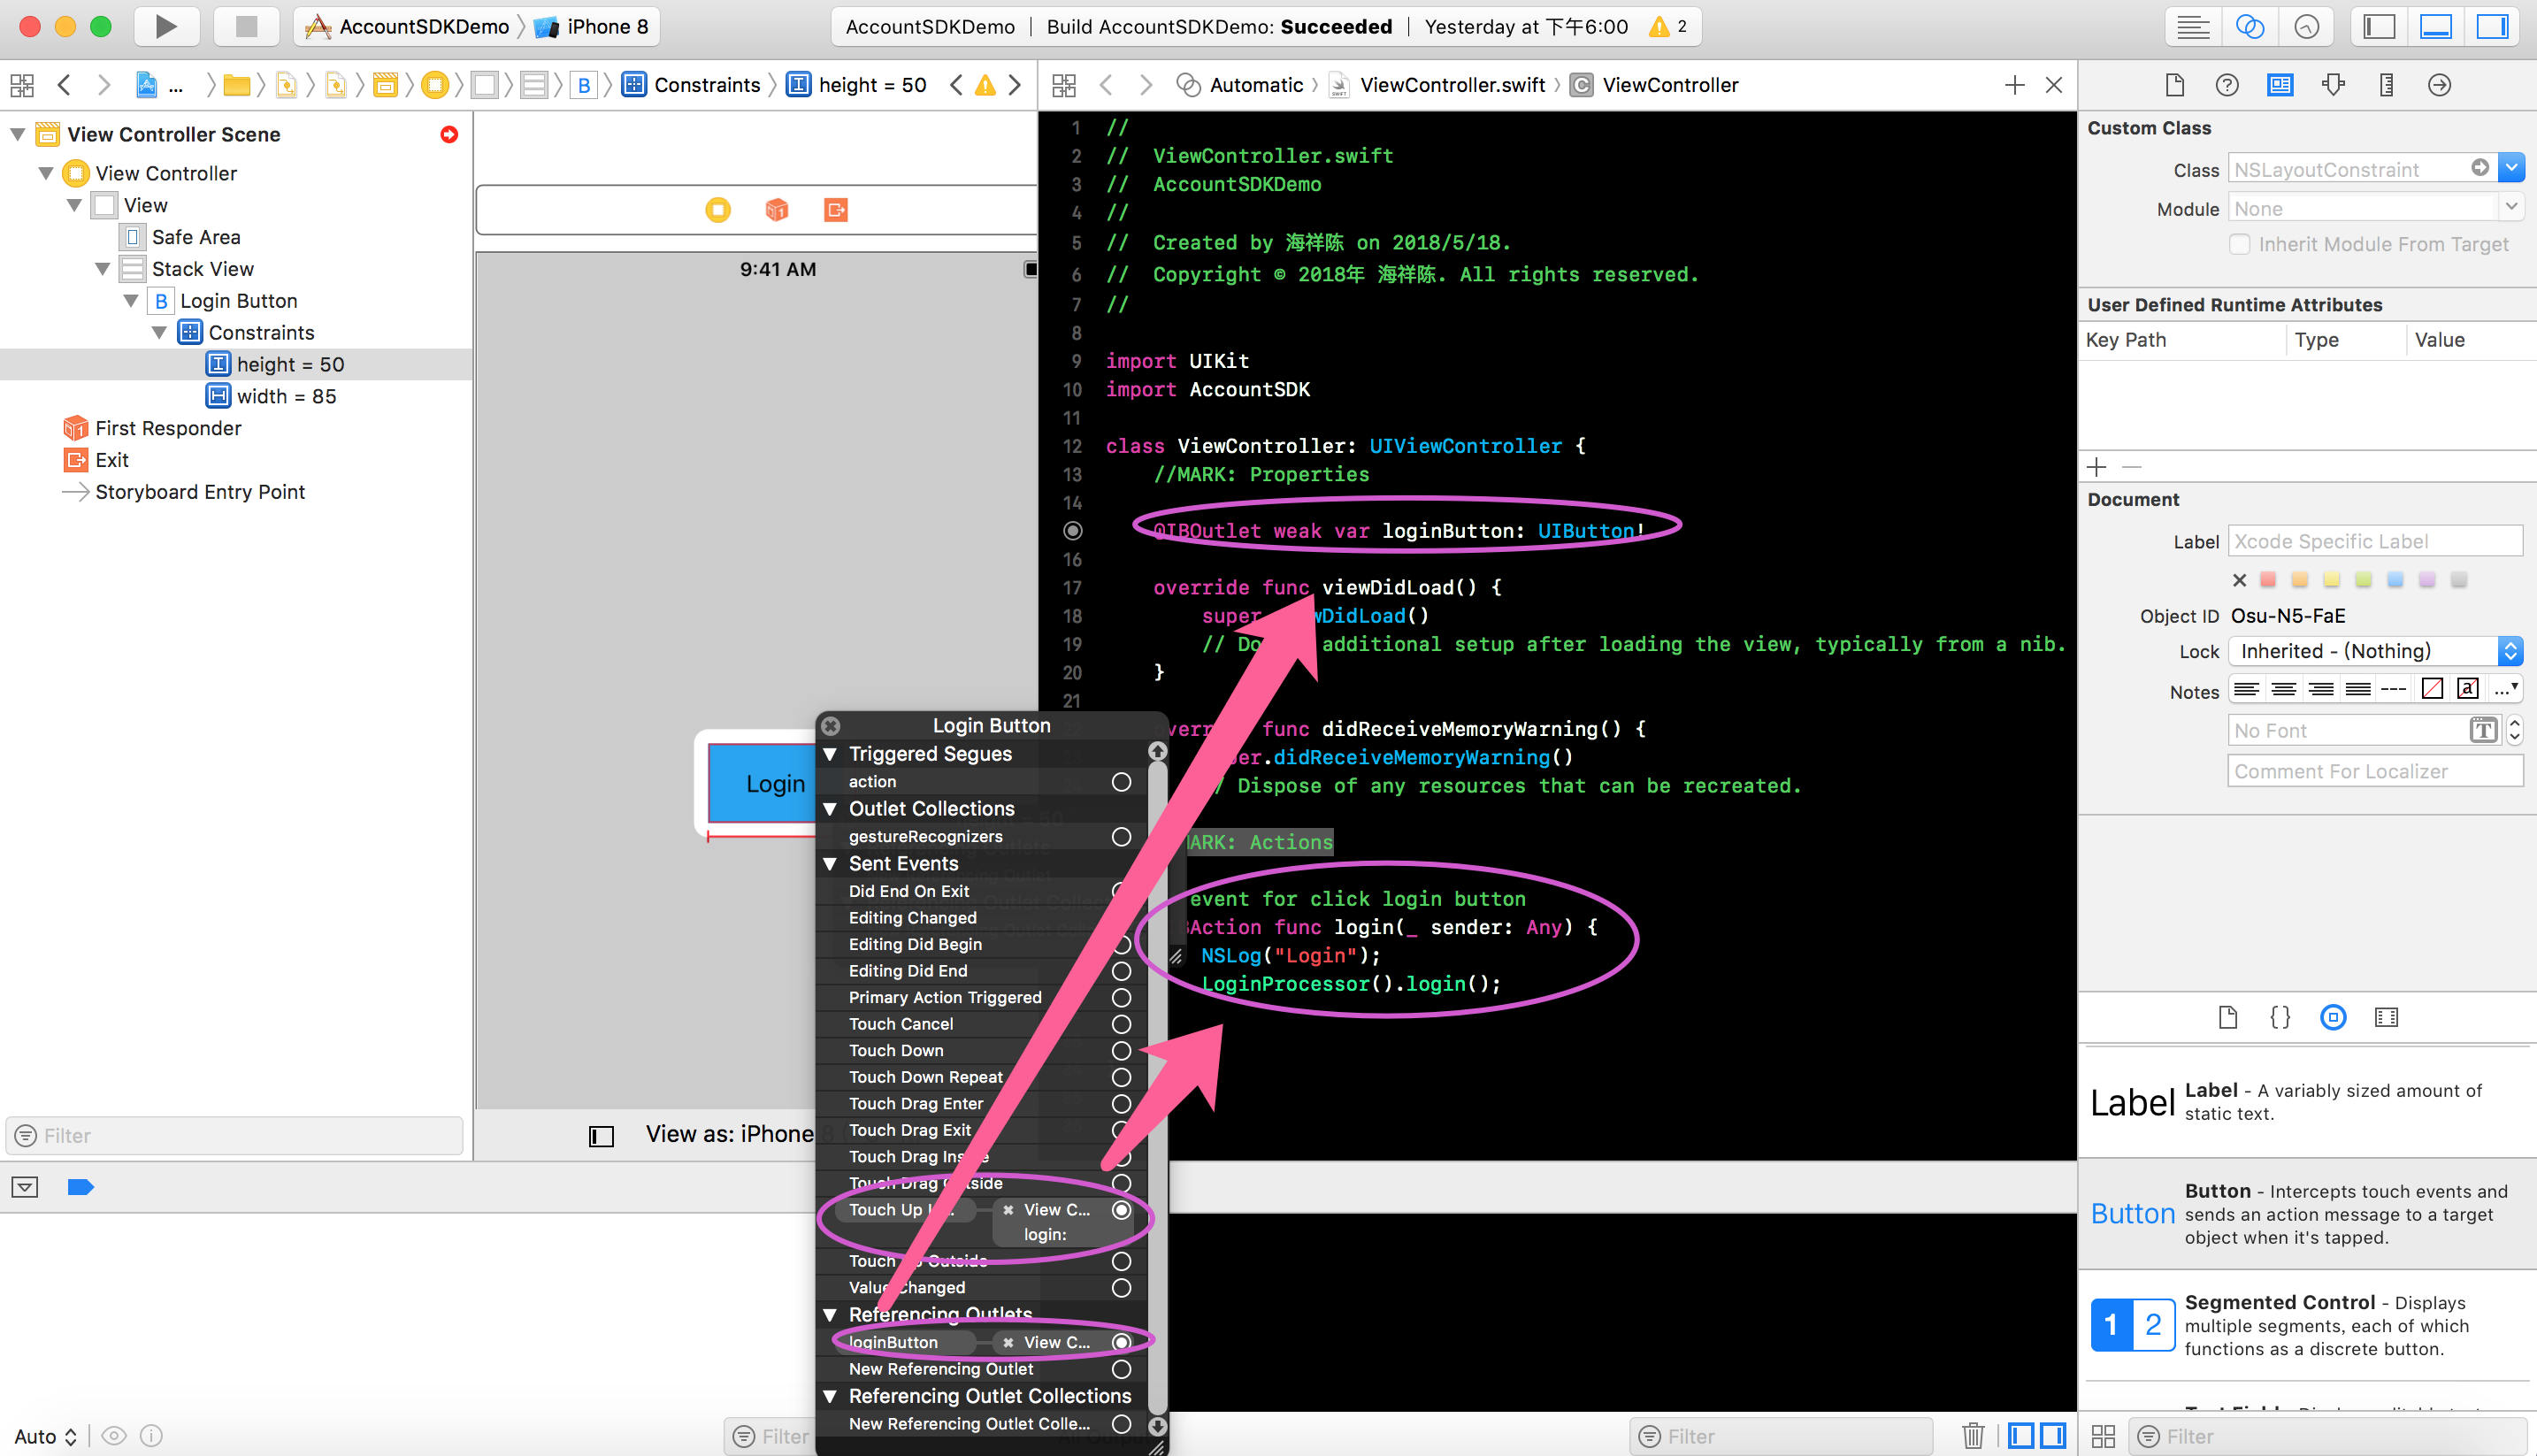The height and width of the screenshot is (1456, 2537).
Task: Click the Assistant Editor toggle icon
Action: (2255, 27)
